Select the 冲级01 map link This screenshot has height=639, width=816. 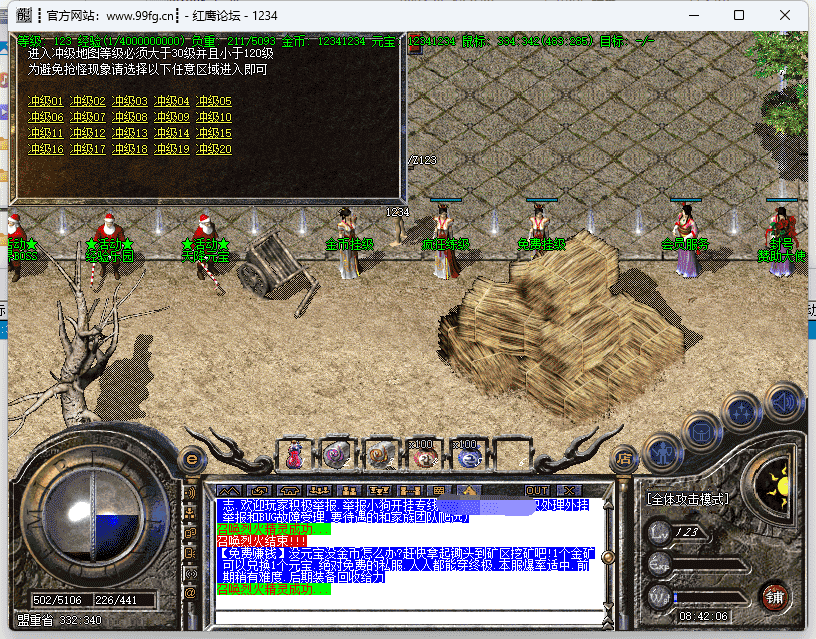tap(46, 101)
